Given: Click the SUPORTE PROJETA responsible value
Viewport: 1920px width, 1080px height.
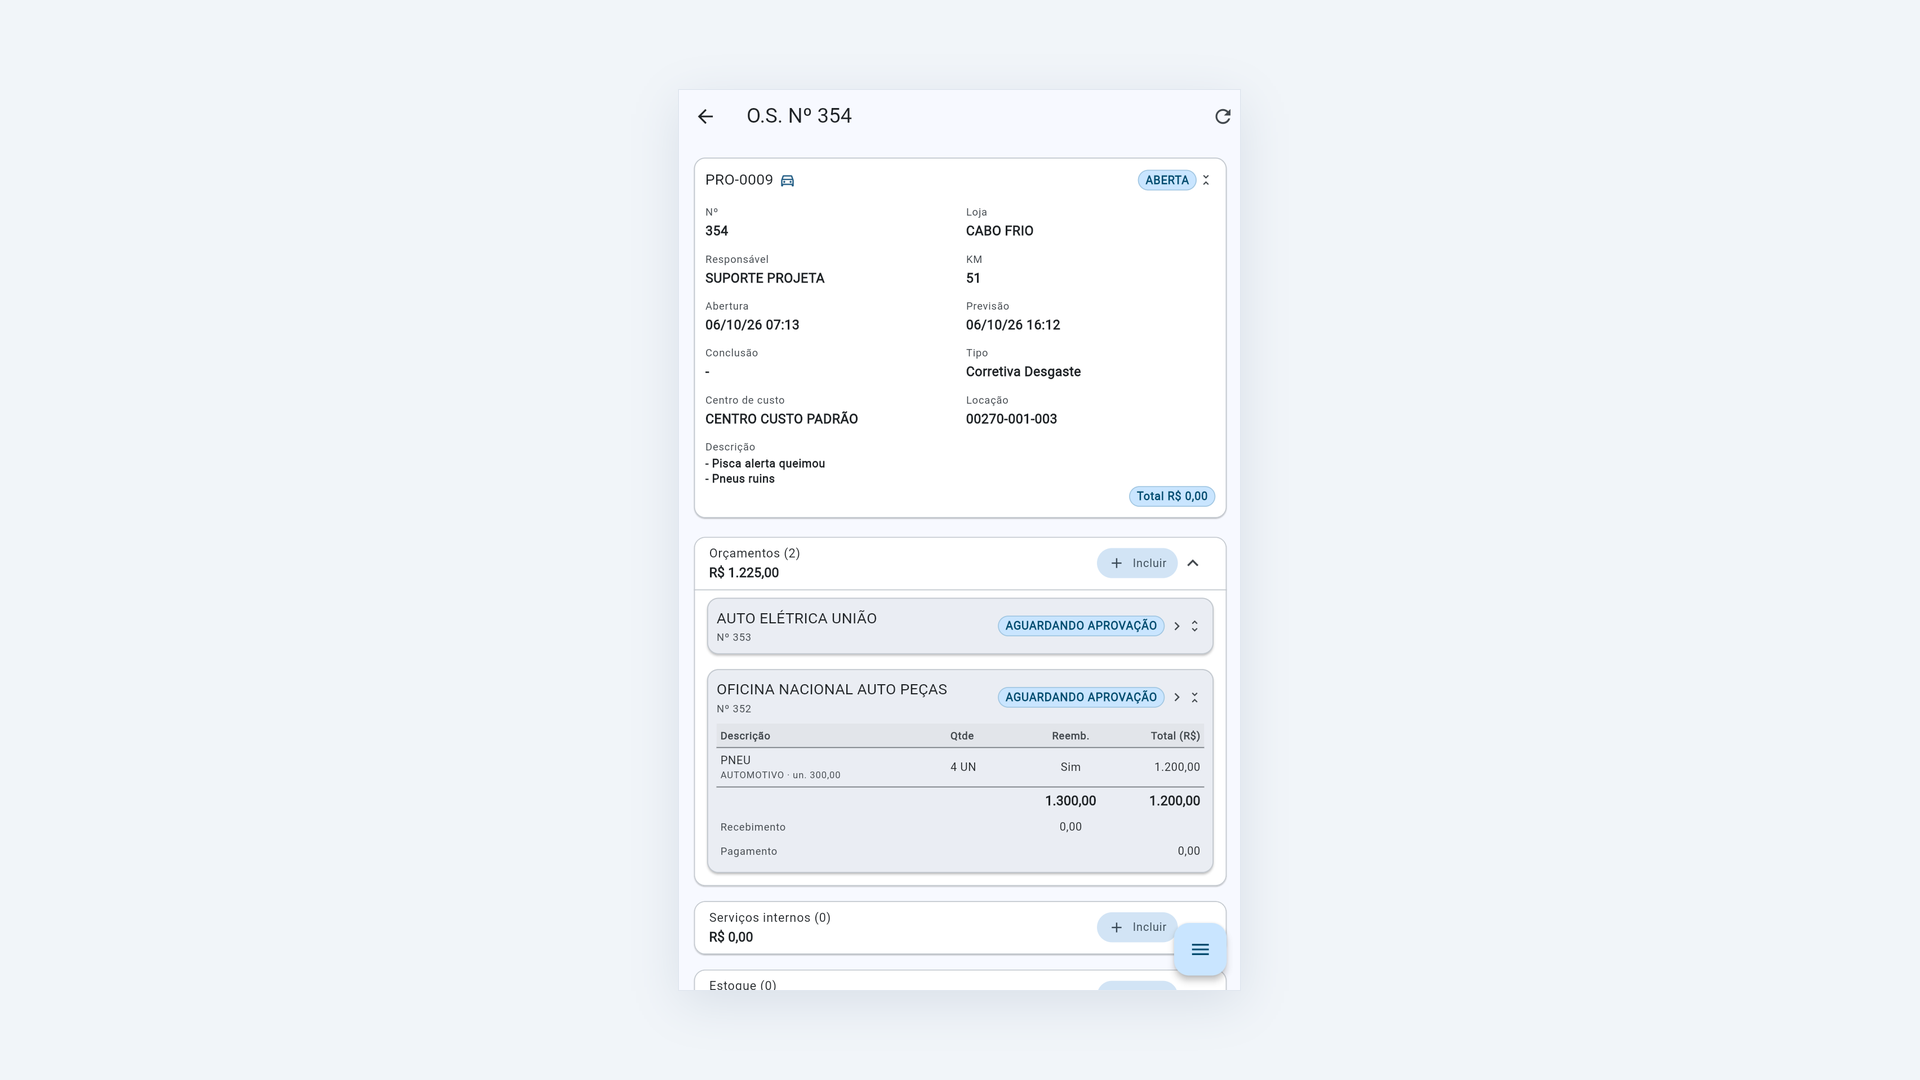Looking at the screenshot, I should click(x=764, y=278).
